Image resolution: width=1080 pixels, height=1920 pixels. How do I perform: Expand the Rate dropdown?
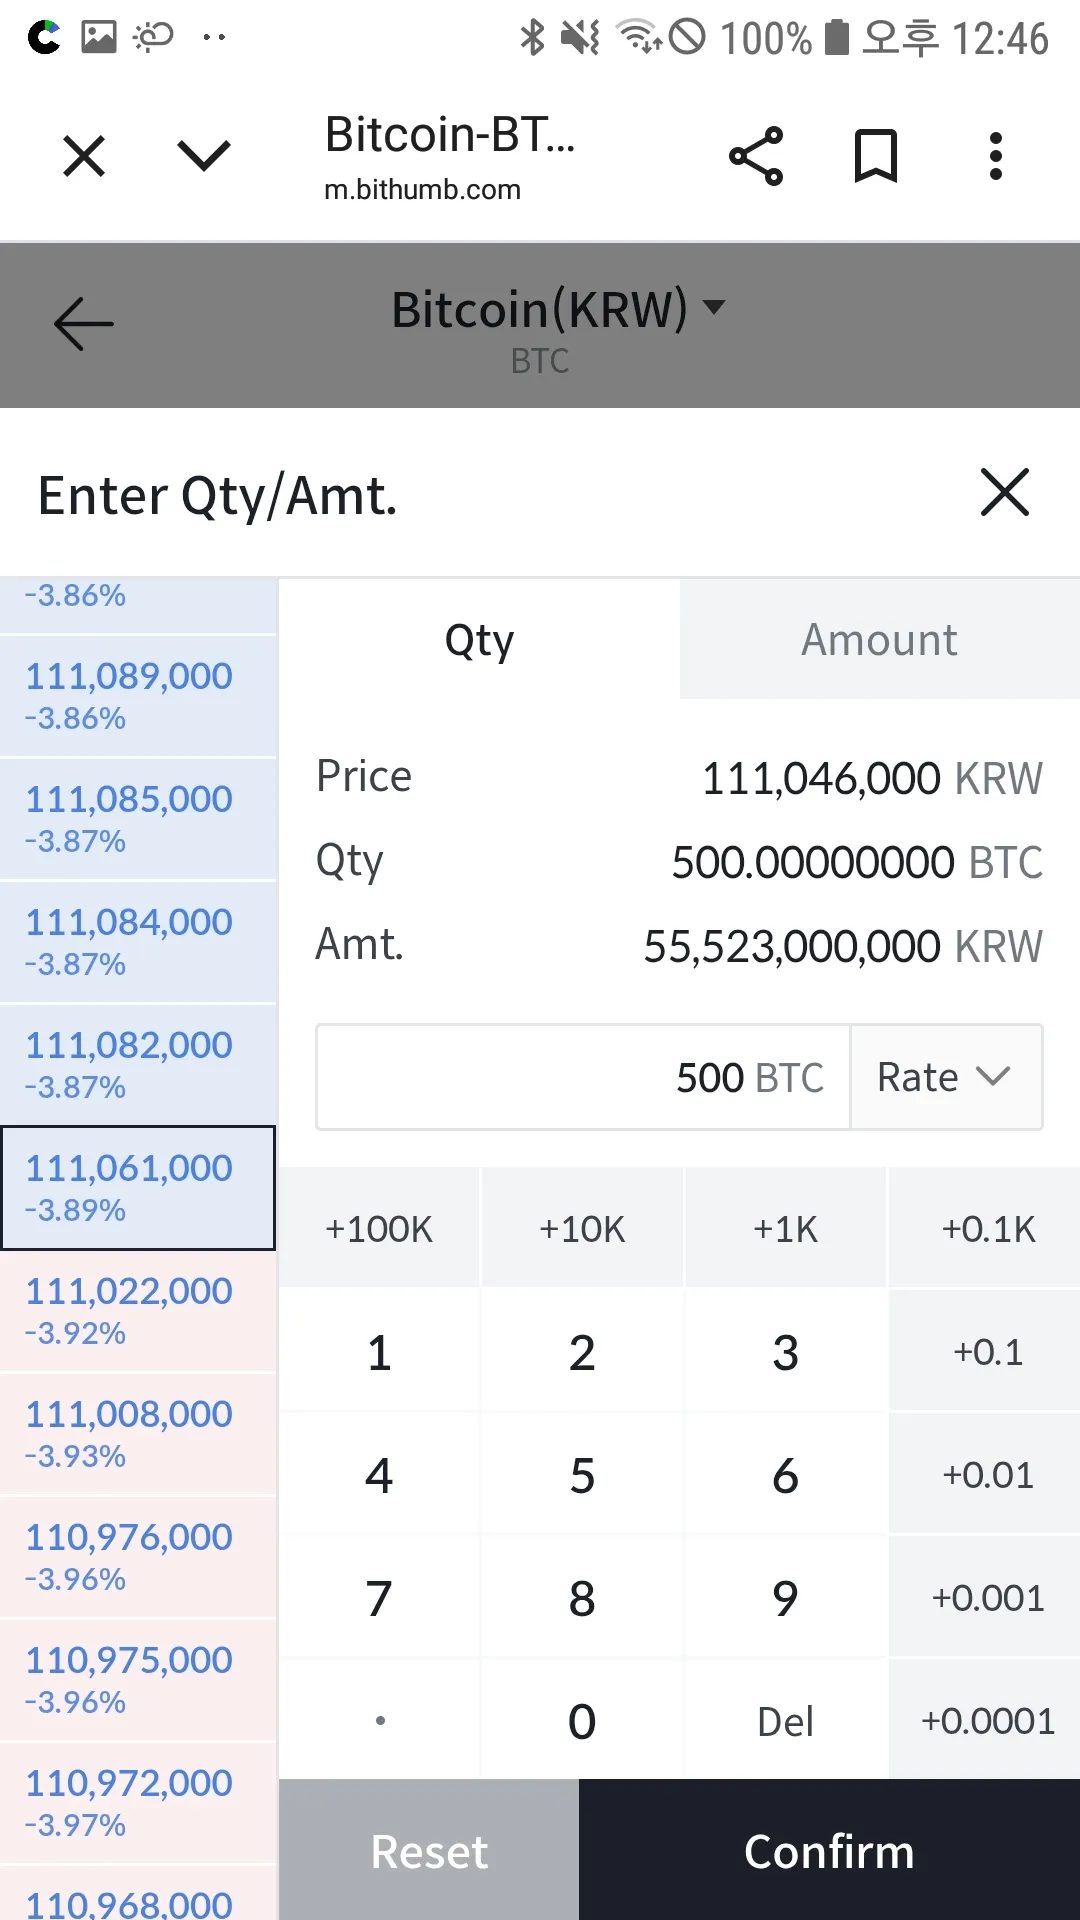click(945, 1077)
